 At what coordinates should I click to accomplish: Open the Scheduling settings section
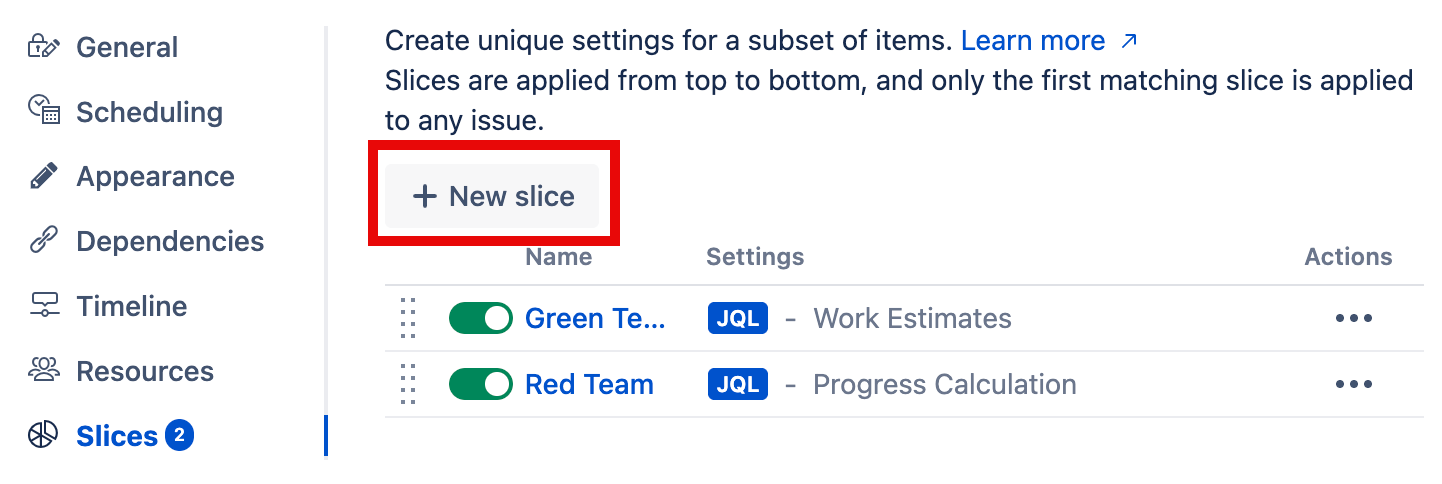click(149, 112)
